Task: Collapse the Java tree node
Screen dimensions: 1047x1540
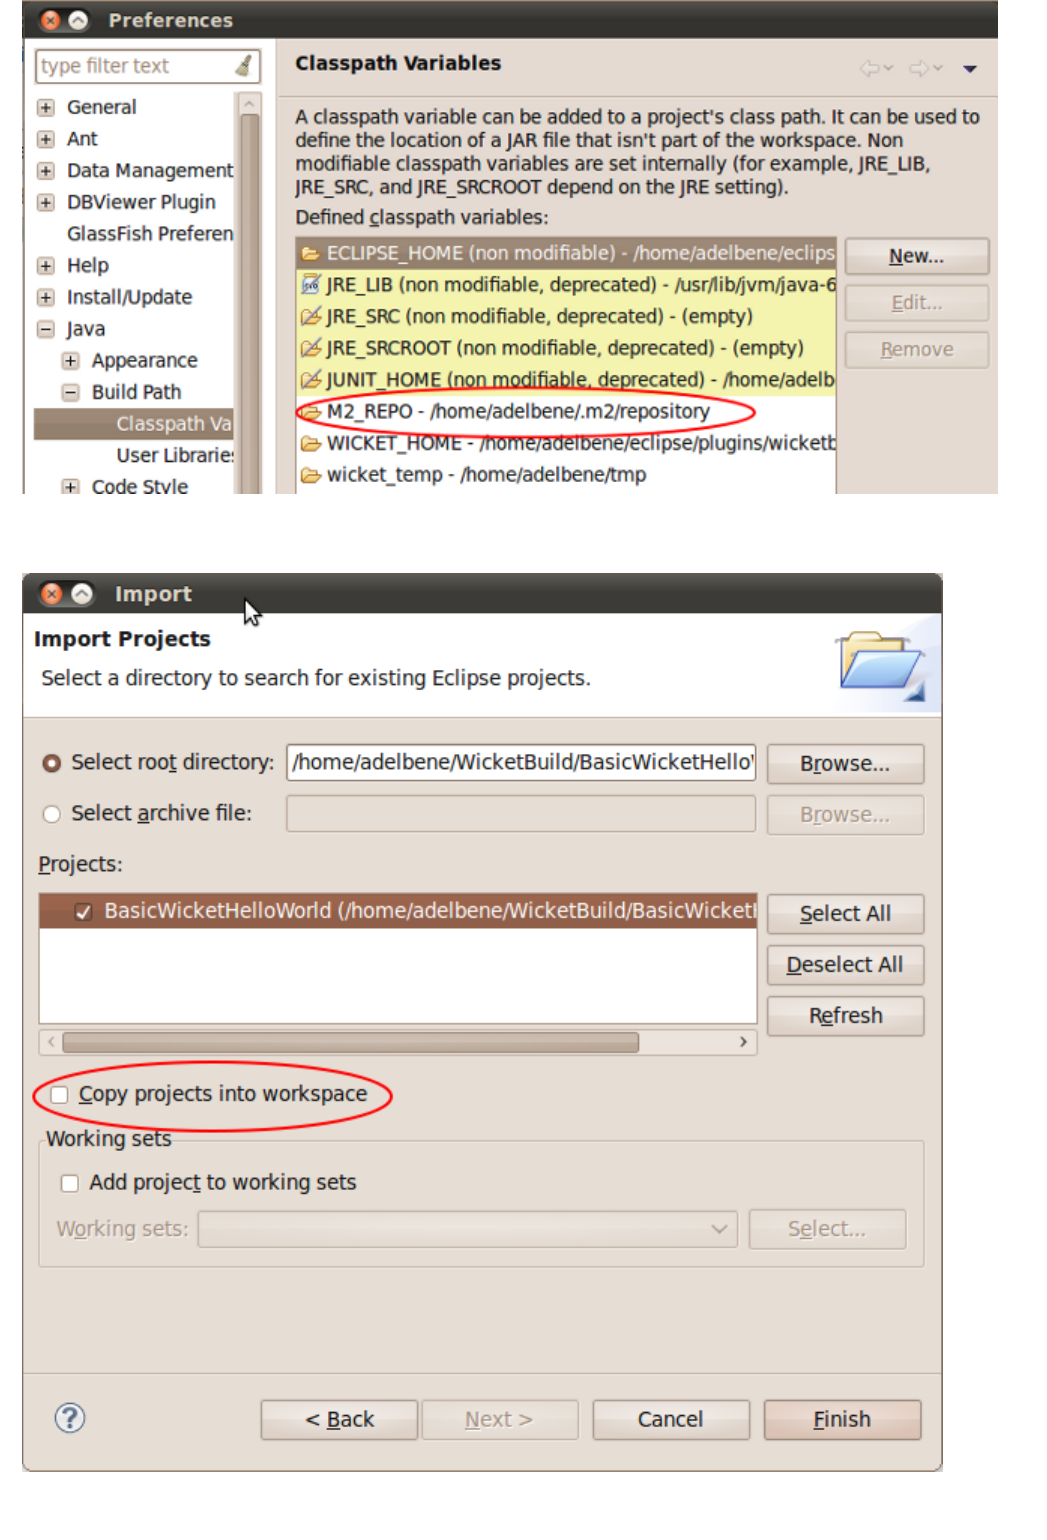Action: 46,329
